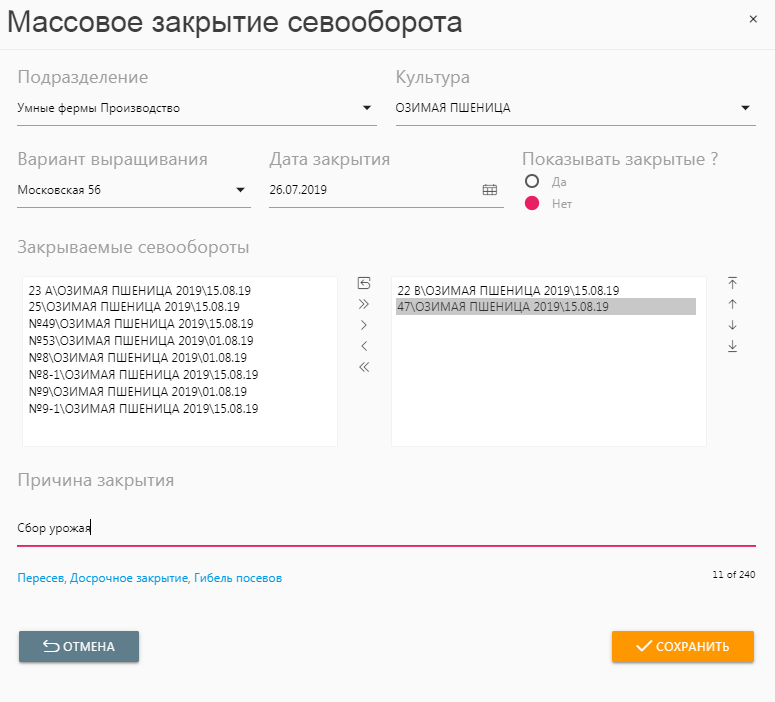
Task: Open the calendar picker for closing date
Action: tap(490, 189)
